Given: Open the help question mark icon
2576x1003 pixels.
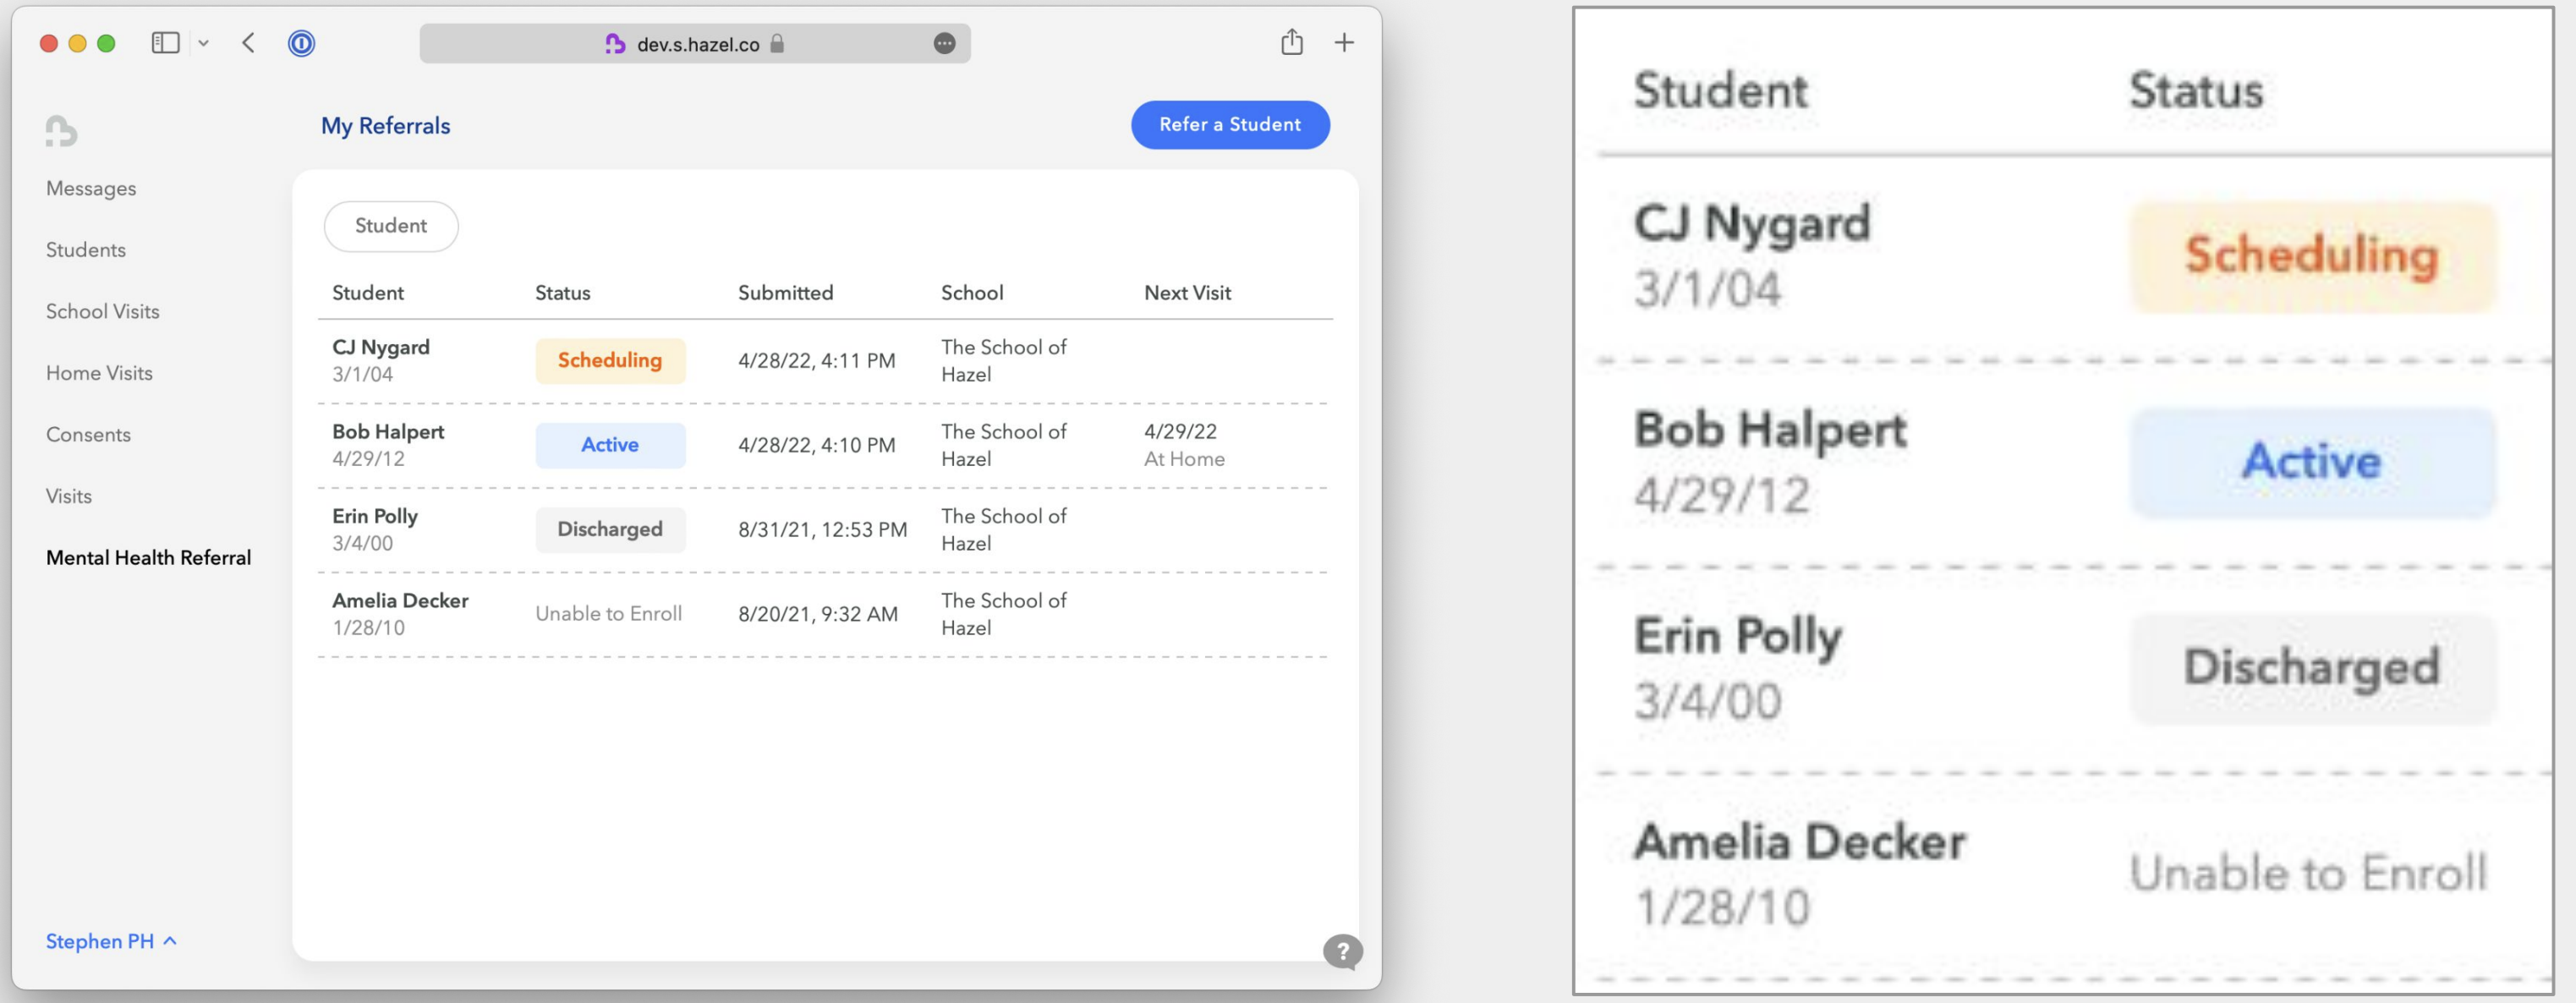Looking at the screenshot, I should (1341, 951).
